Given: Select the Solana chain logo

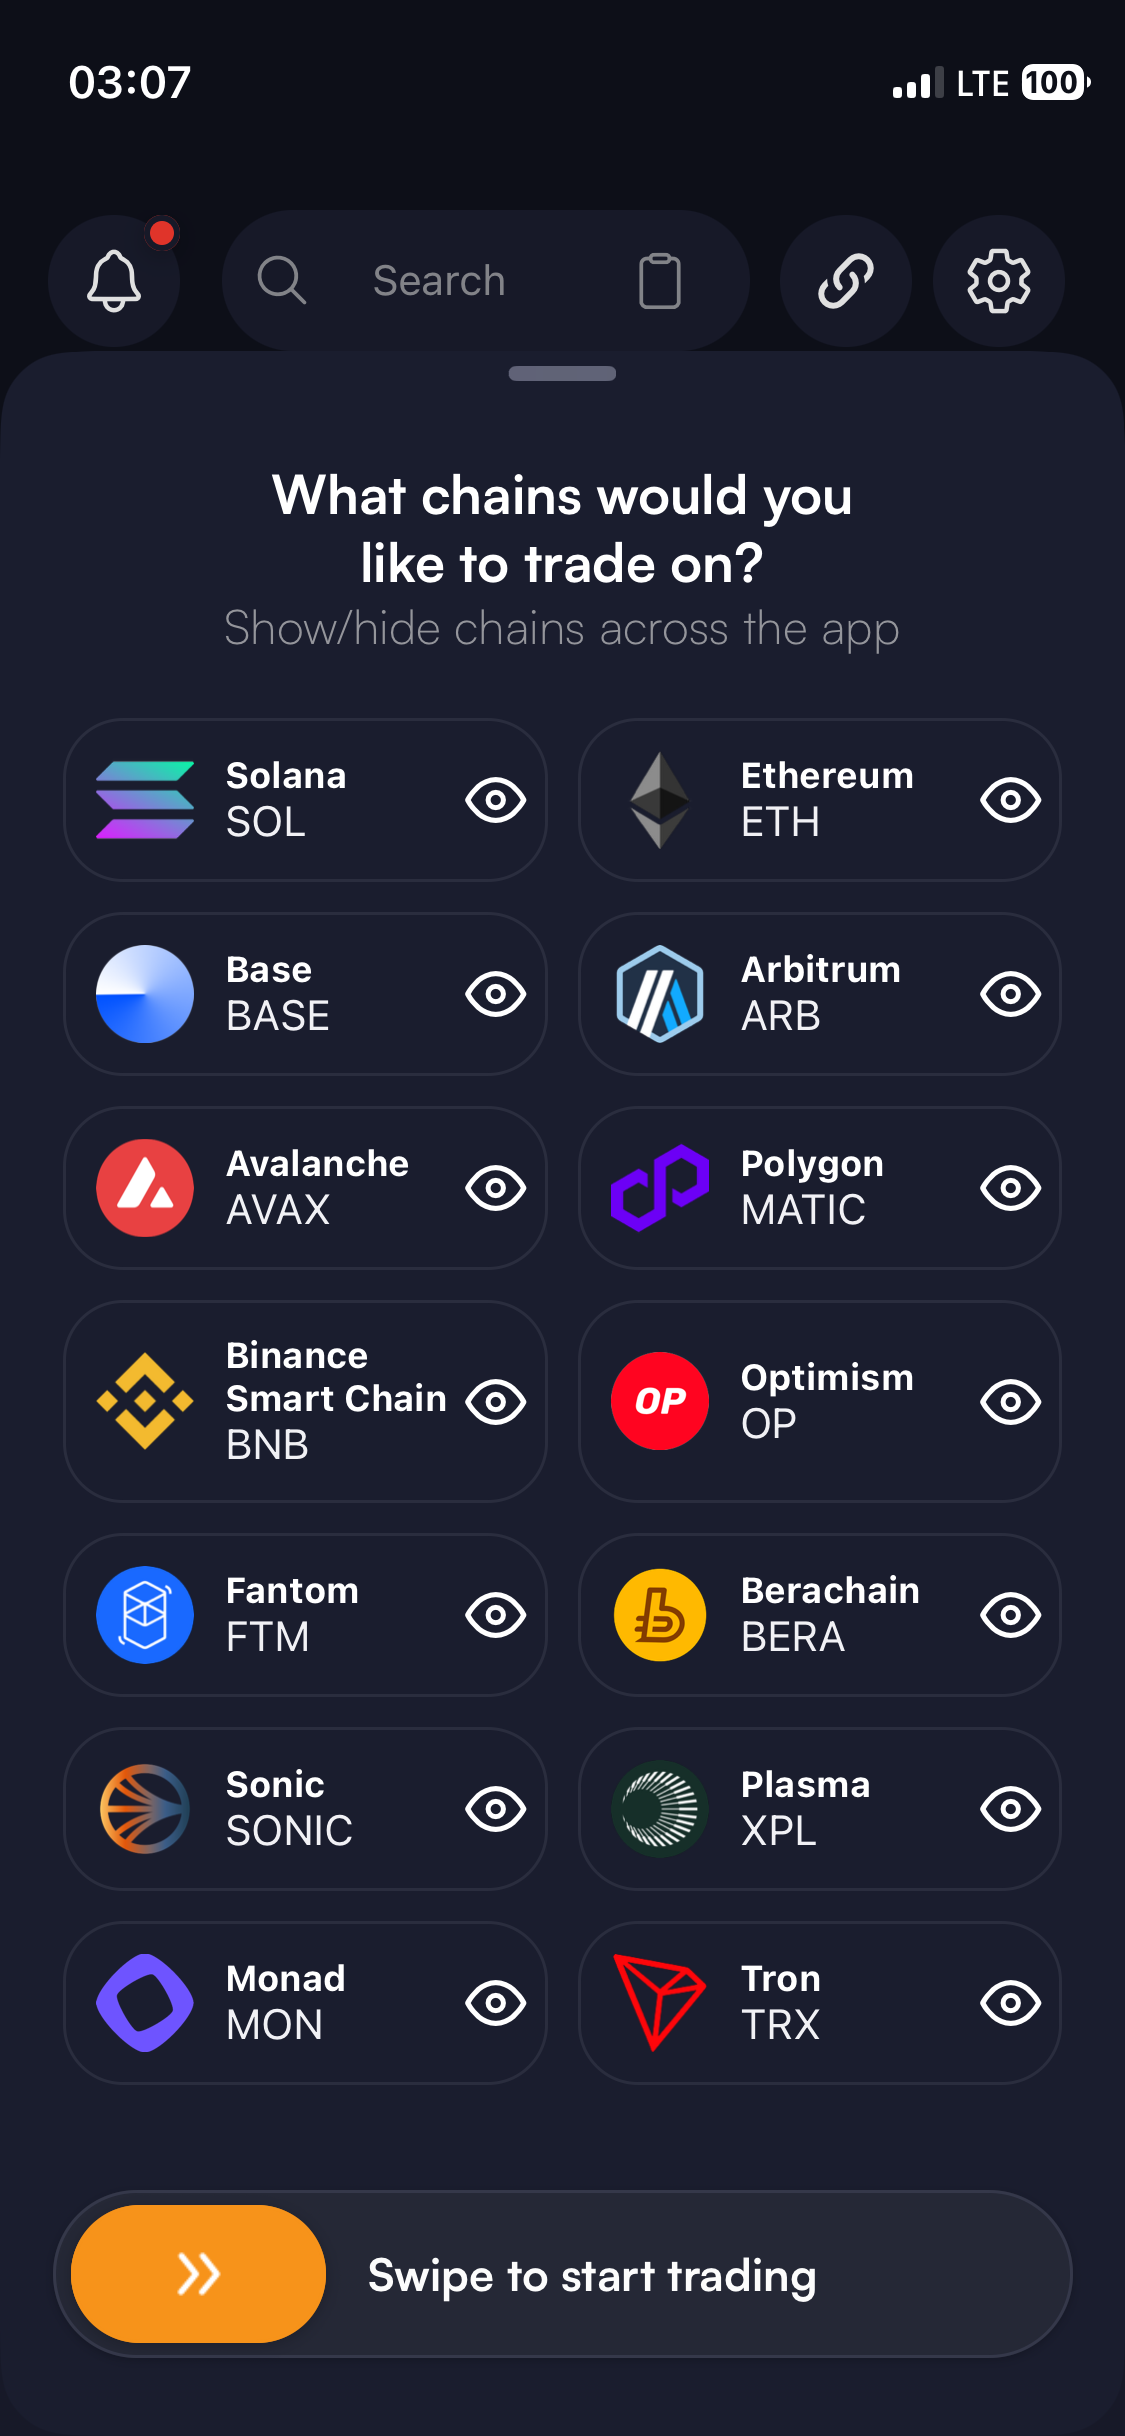Looking at the screenshot, I should 143,799.
